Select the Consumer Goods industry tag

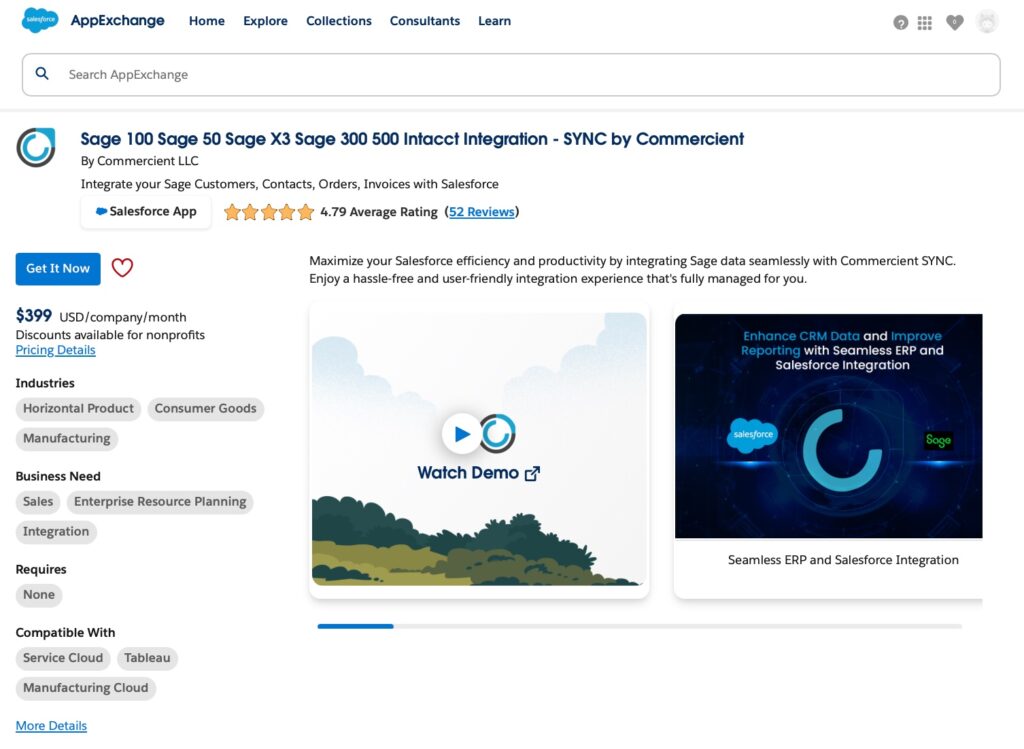[x=206, y=409]
